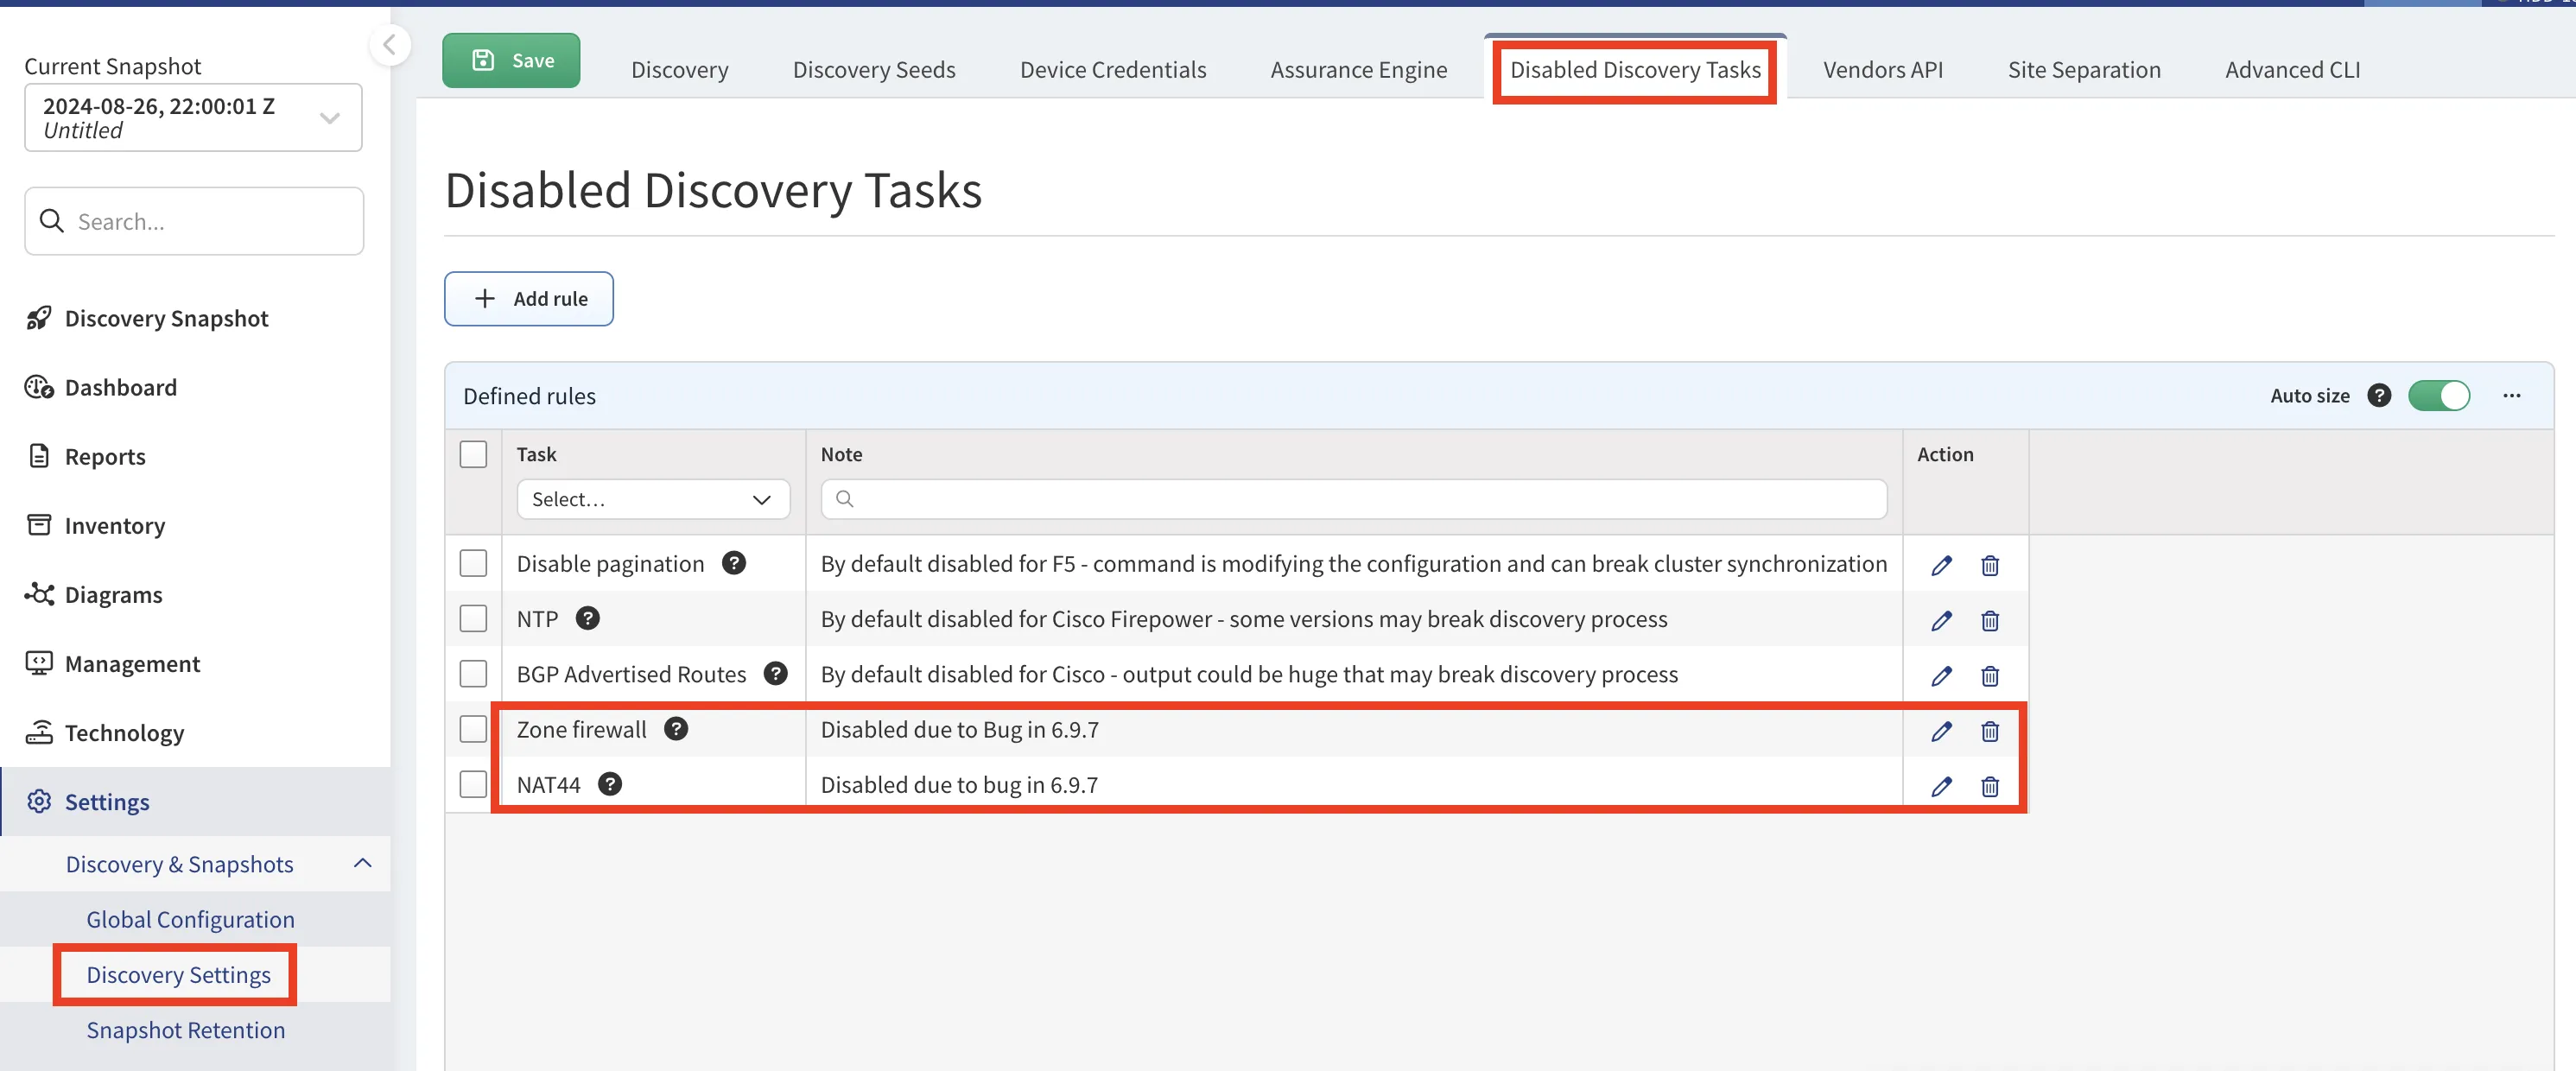2576x1071 pixels.
Task: Click the Save button
Action: [x=510, y=60]
